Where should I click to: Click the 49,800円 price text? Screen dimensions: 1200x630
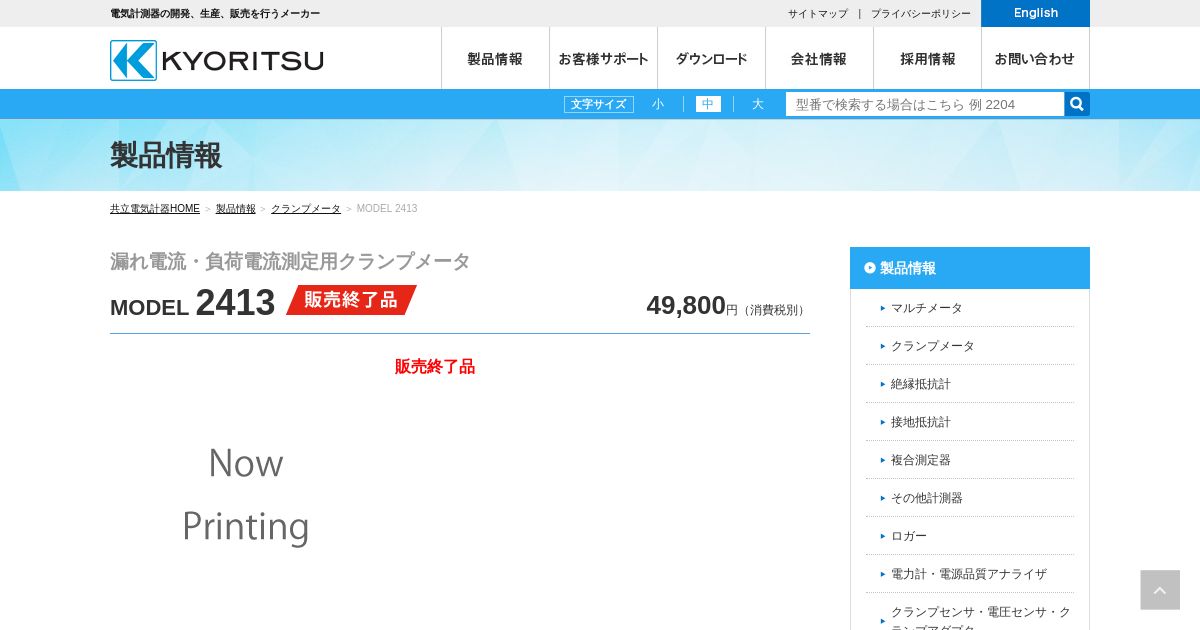[727, 306]
